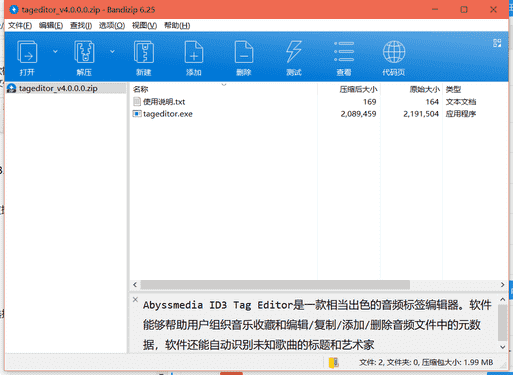513x375 pixels.
Task: Click the 删除 (Delete) toolbar icon
Action: click(x=244, y=52)
